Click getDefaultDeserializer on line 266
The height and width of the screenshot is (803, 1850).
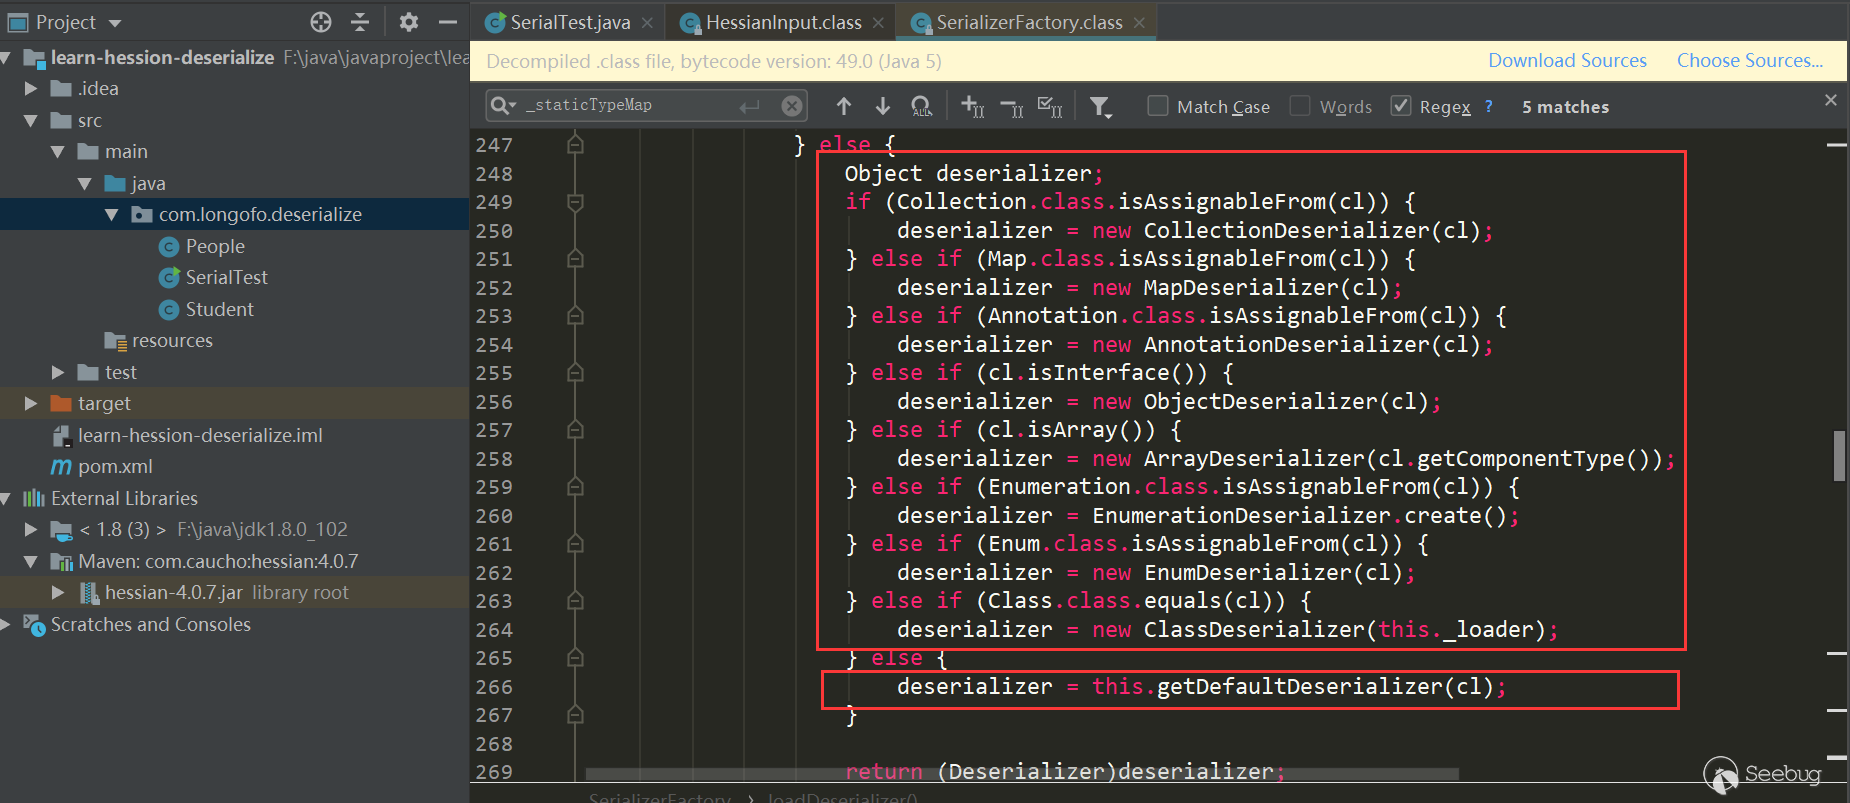[1300, 687]
